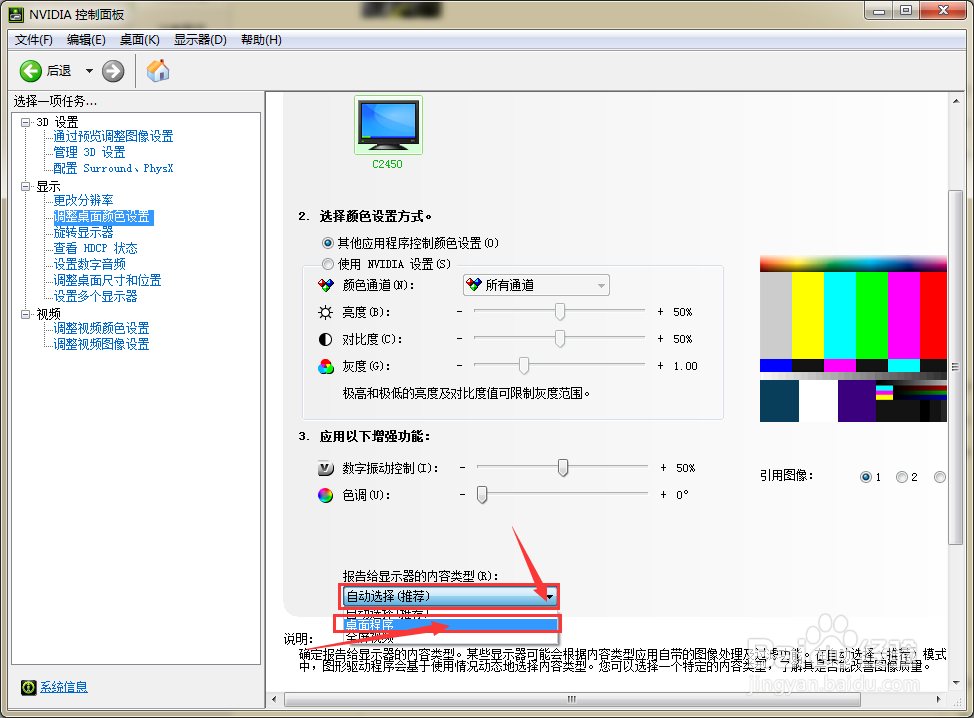Click the NVIDIA control panel title icon

point(16,14)
